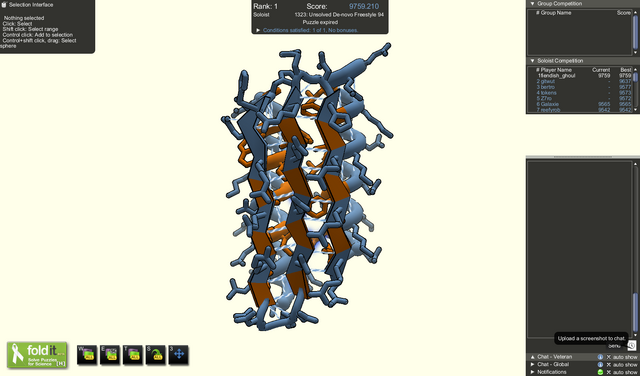Image resolution: width=640 pixels, height=376 pixels.
Task: Click the 'Best' column header
Action: [626, 70]
